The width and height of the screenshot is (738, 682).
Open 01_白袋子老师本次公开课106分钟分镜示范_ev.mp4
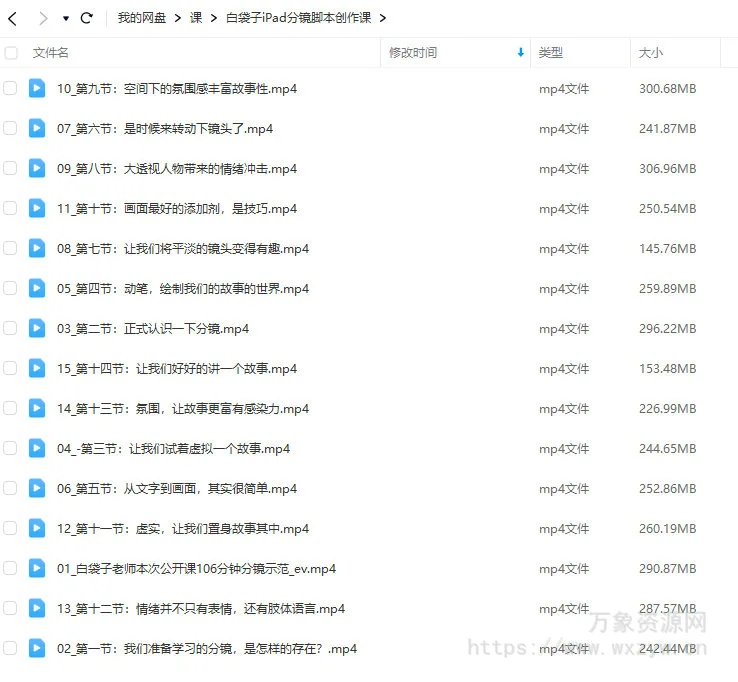pyautogui.click(x=196, y=568)
